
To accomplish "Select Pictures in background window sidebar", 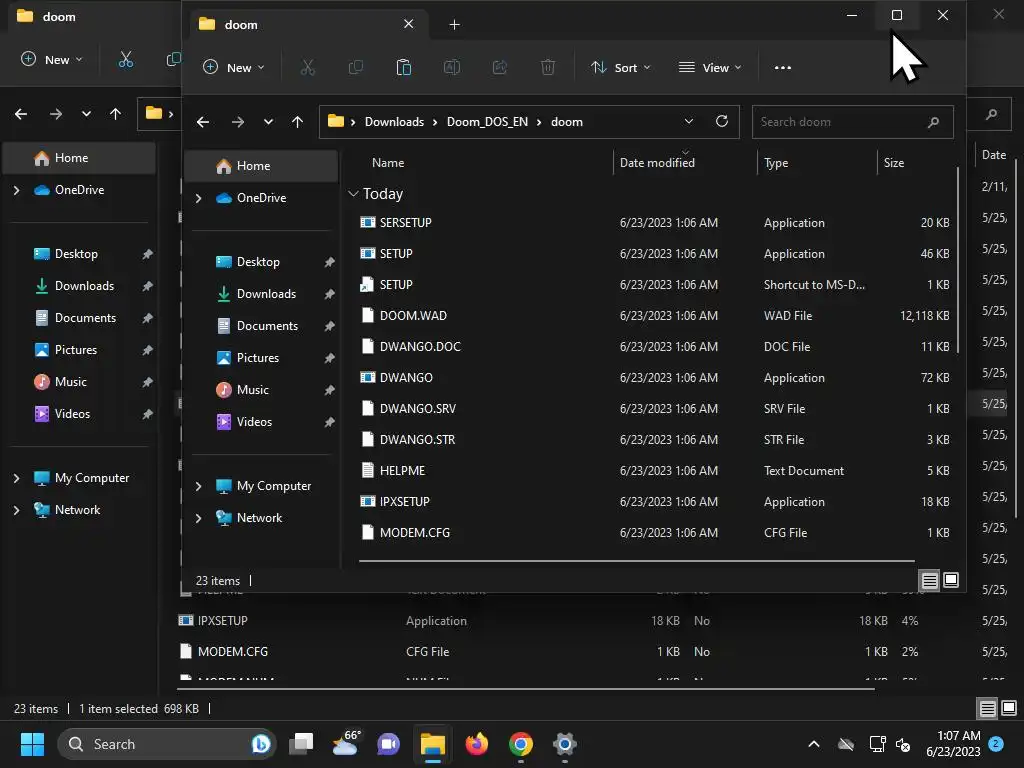I will coord(79,350).
